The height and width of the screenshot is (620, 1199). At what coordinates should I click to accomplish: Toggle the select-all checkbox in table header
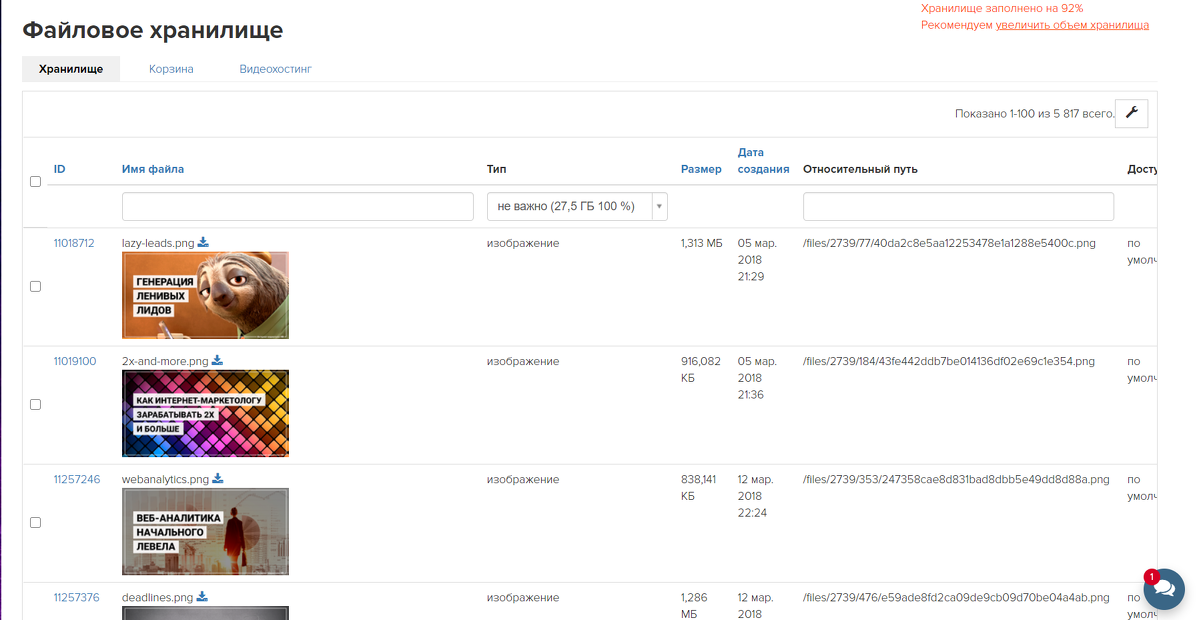(x=36, y=182)
